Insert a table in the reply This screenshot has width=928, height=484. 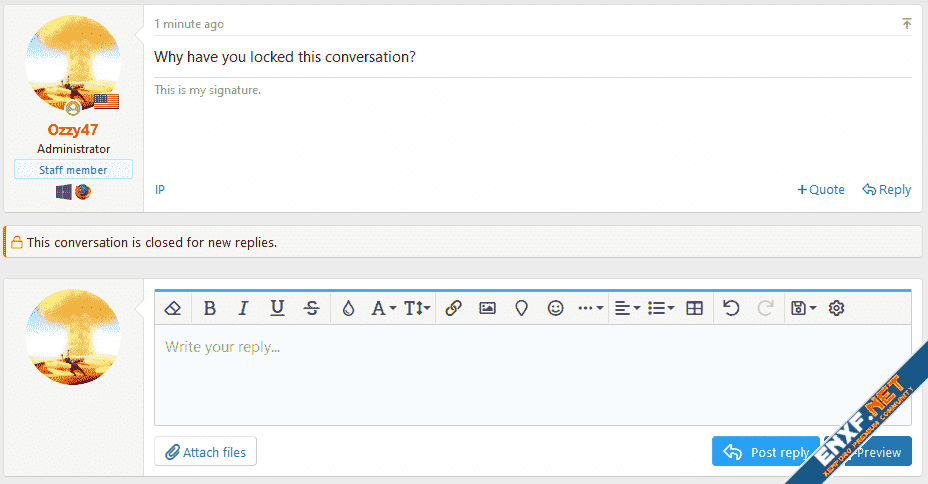click(695, 308)
